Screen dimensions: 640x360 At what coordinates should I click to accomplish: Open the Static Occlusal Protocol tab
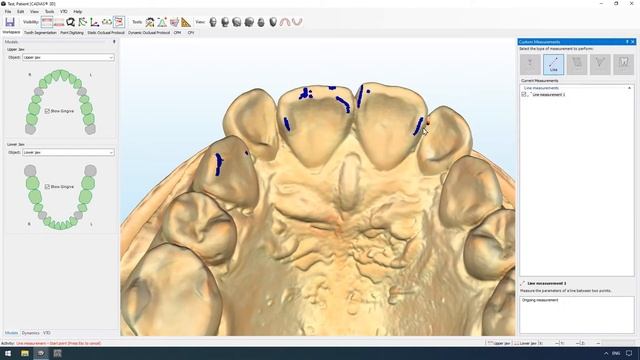click(106, 32)
